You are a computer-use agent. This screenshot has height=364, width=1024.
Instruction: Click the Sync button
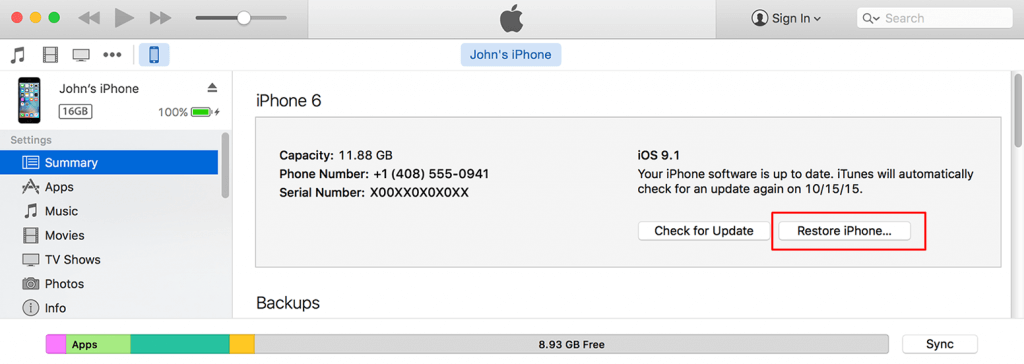click(x=940, y=344)
